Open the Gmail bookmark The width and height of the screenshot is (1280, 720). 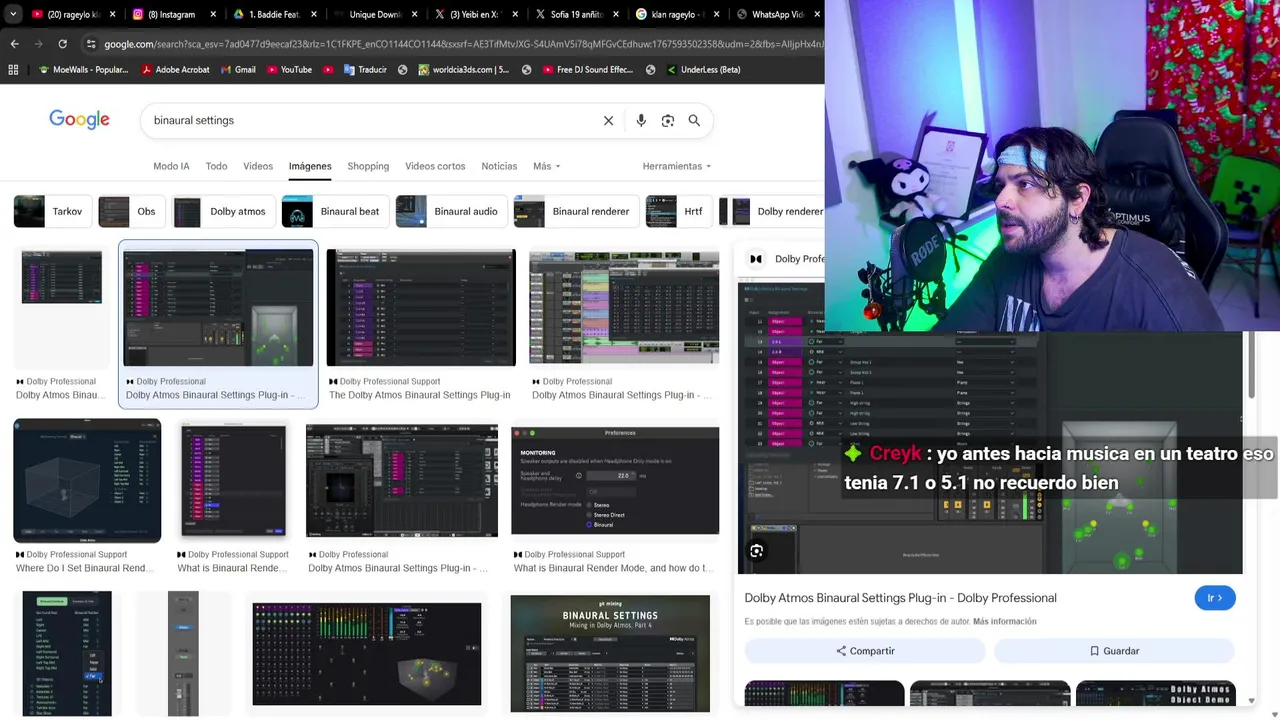tap(238, 70)
